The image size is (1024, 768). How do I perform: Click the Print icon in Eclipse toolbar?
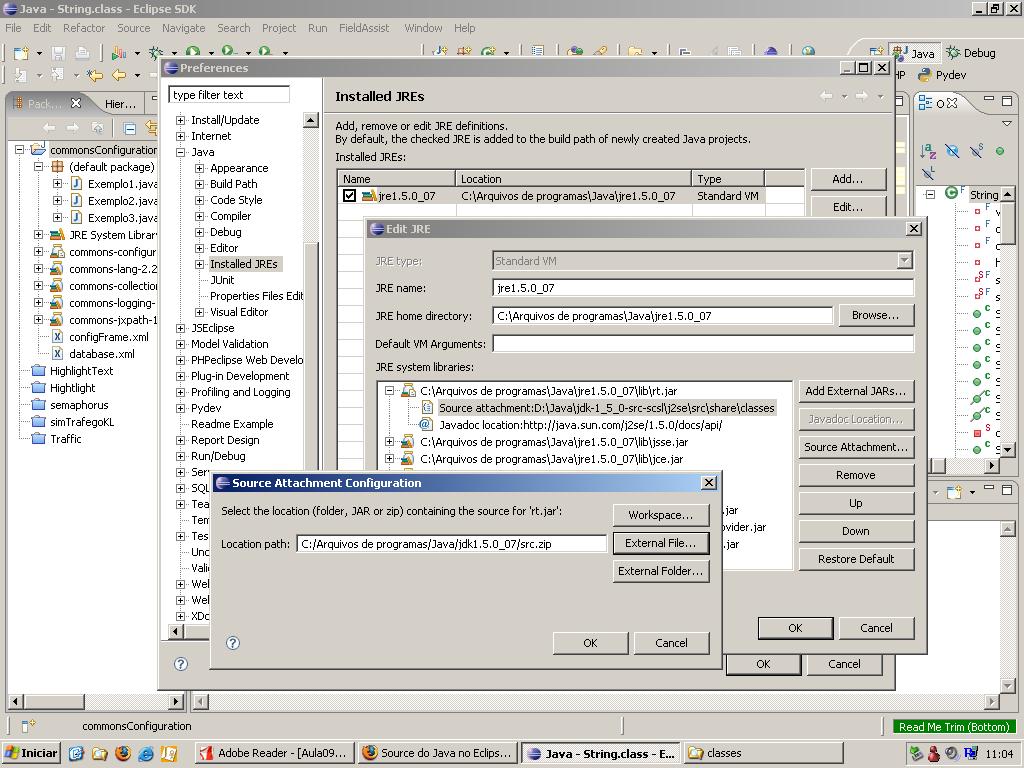[82, 53]
